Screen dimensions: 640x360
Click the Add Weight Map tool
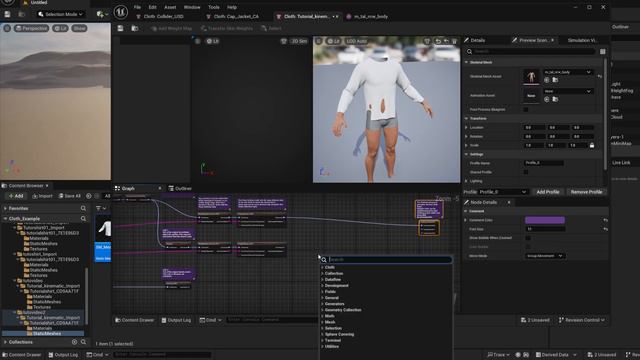(x=171, y=29)
